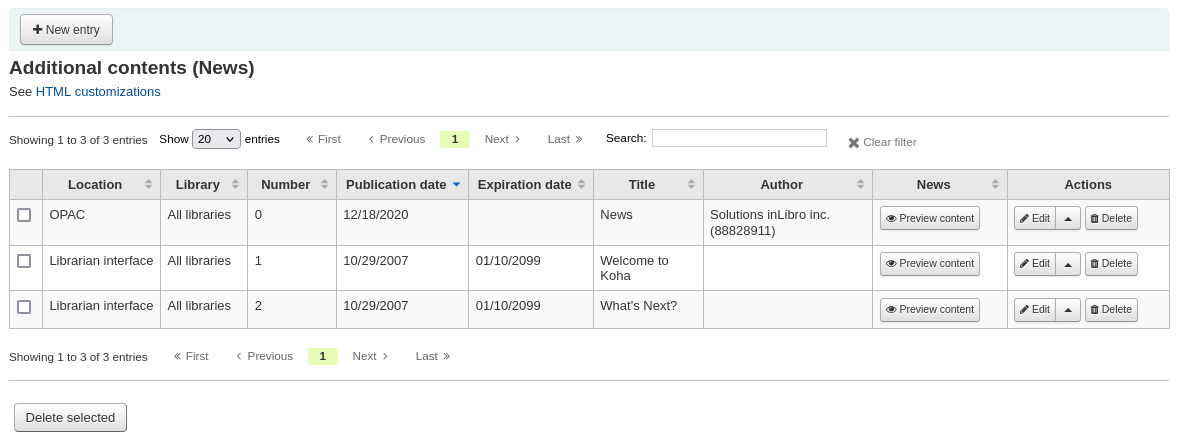
Task: Click the Clear filter X icon
Action: point(854,143)
